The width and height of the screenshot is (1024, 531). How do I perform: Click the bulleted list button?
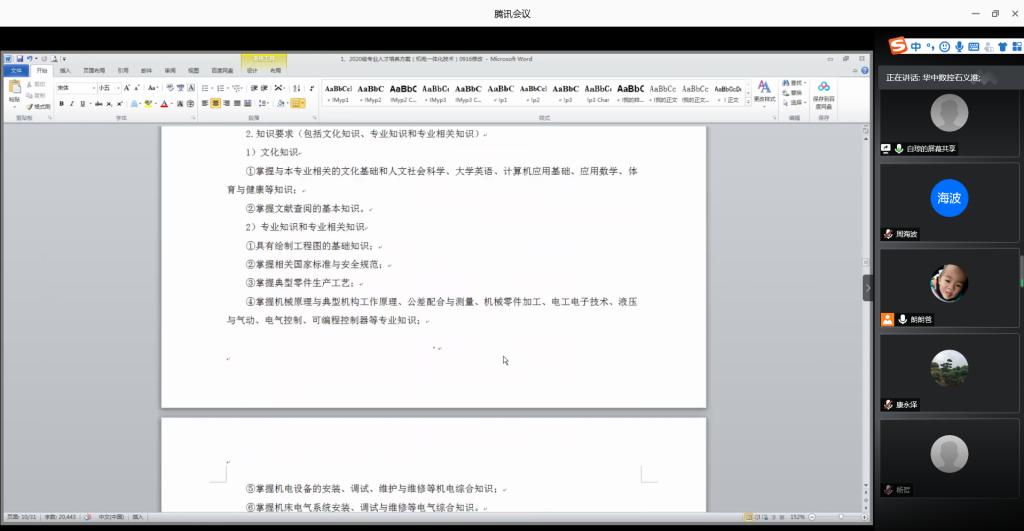(x=205, y=88)
